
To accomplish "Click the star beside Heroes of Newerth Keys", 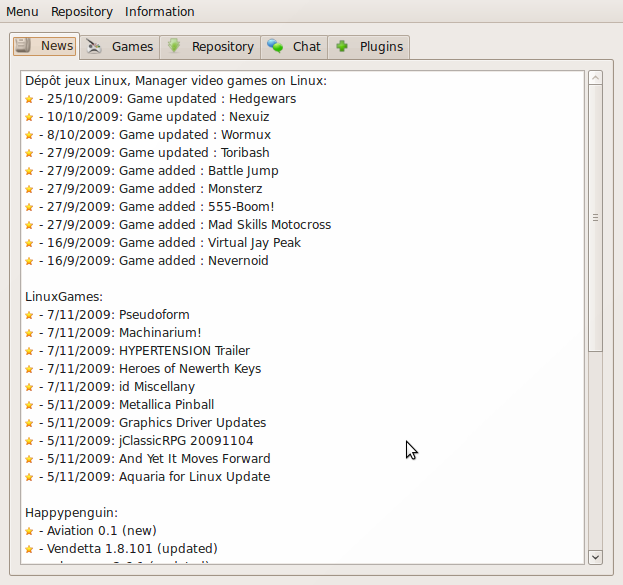I will point(29,369).
